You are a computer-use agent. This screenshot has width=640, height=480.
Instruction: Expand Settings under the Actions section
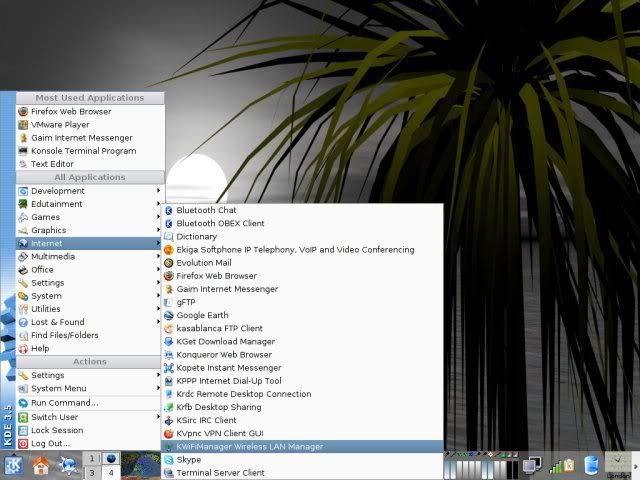(x=89, y=375)
